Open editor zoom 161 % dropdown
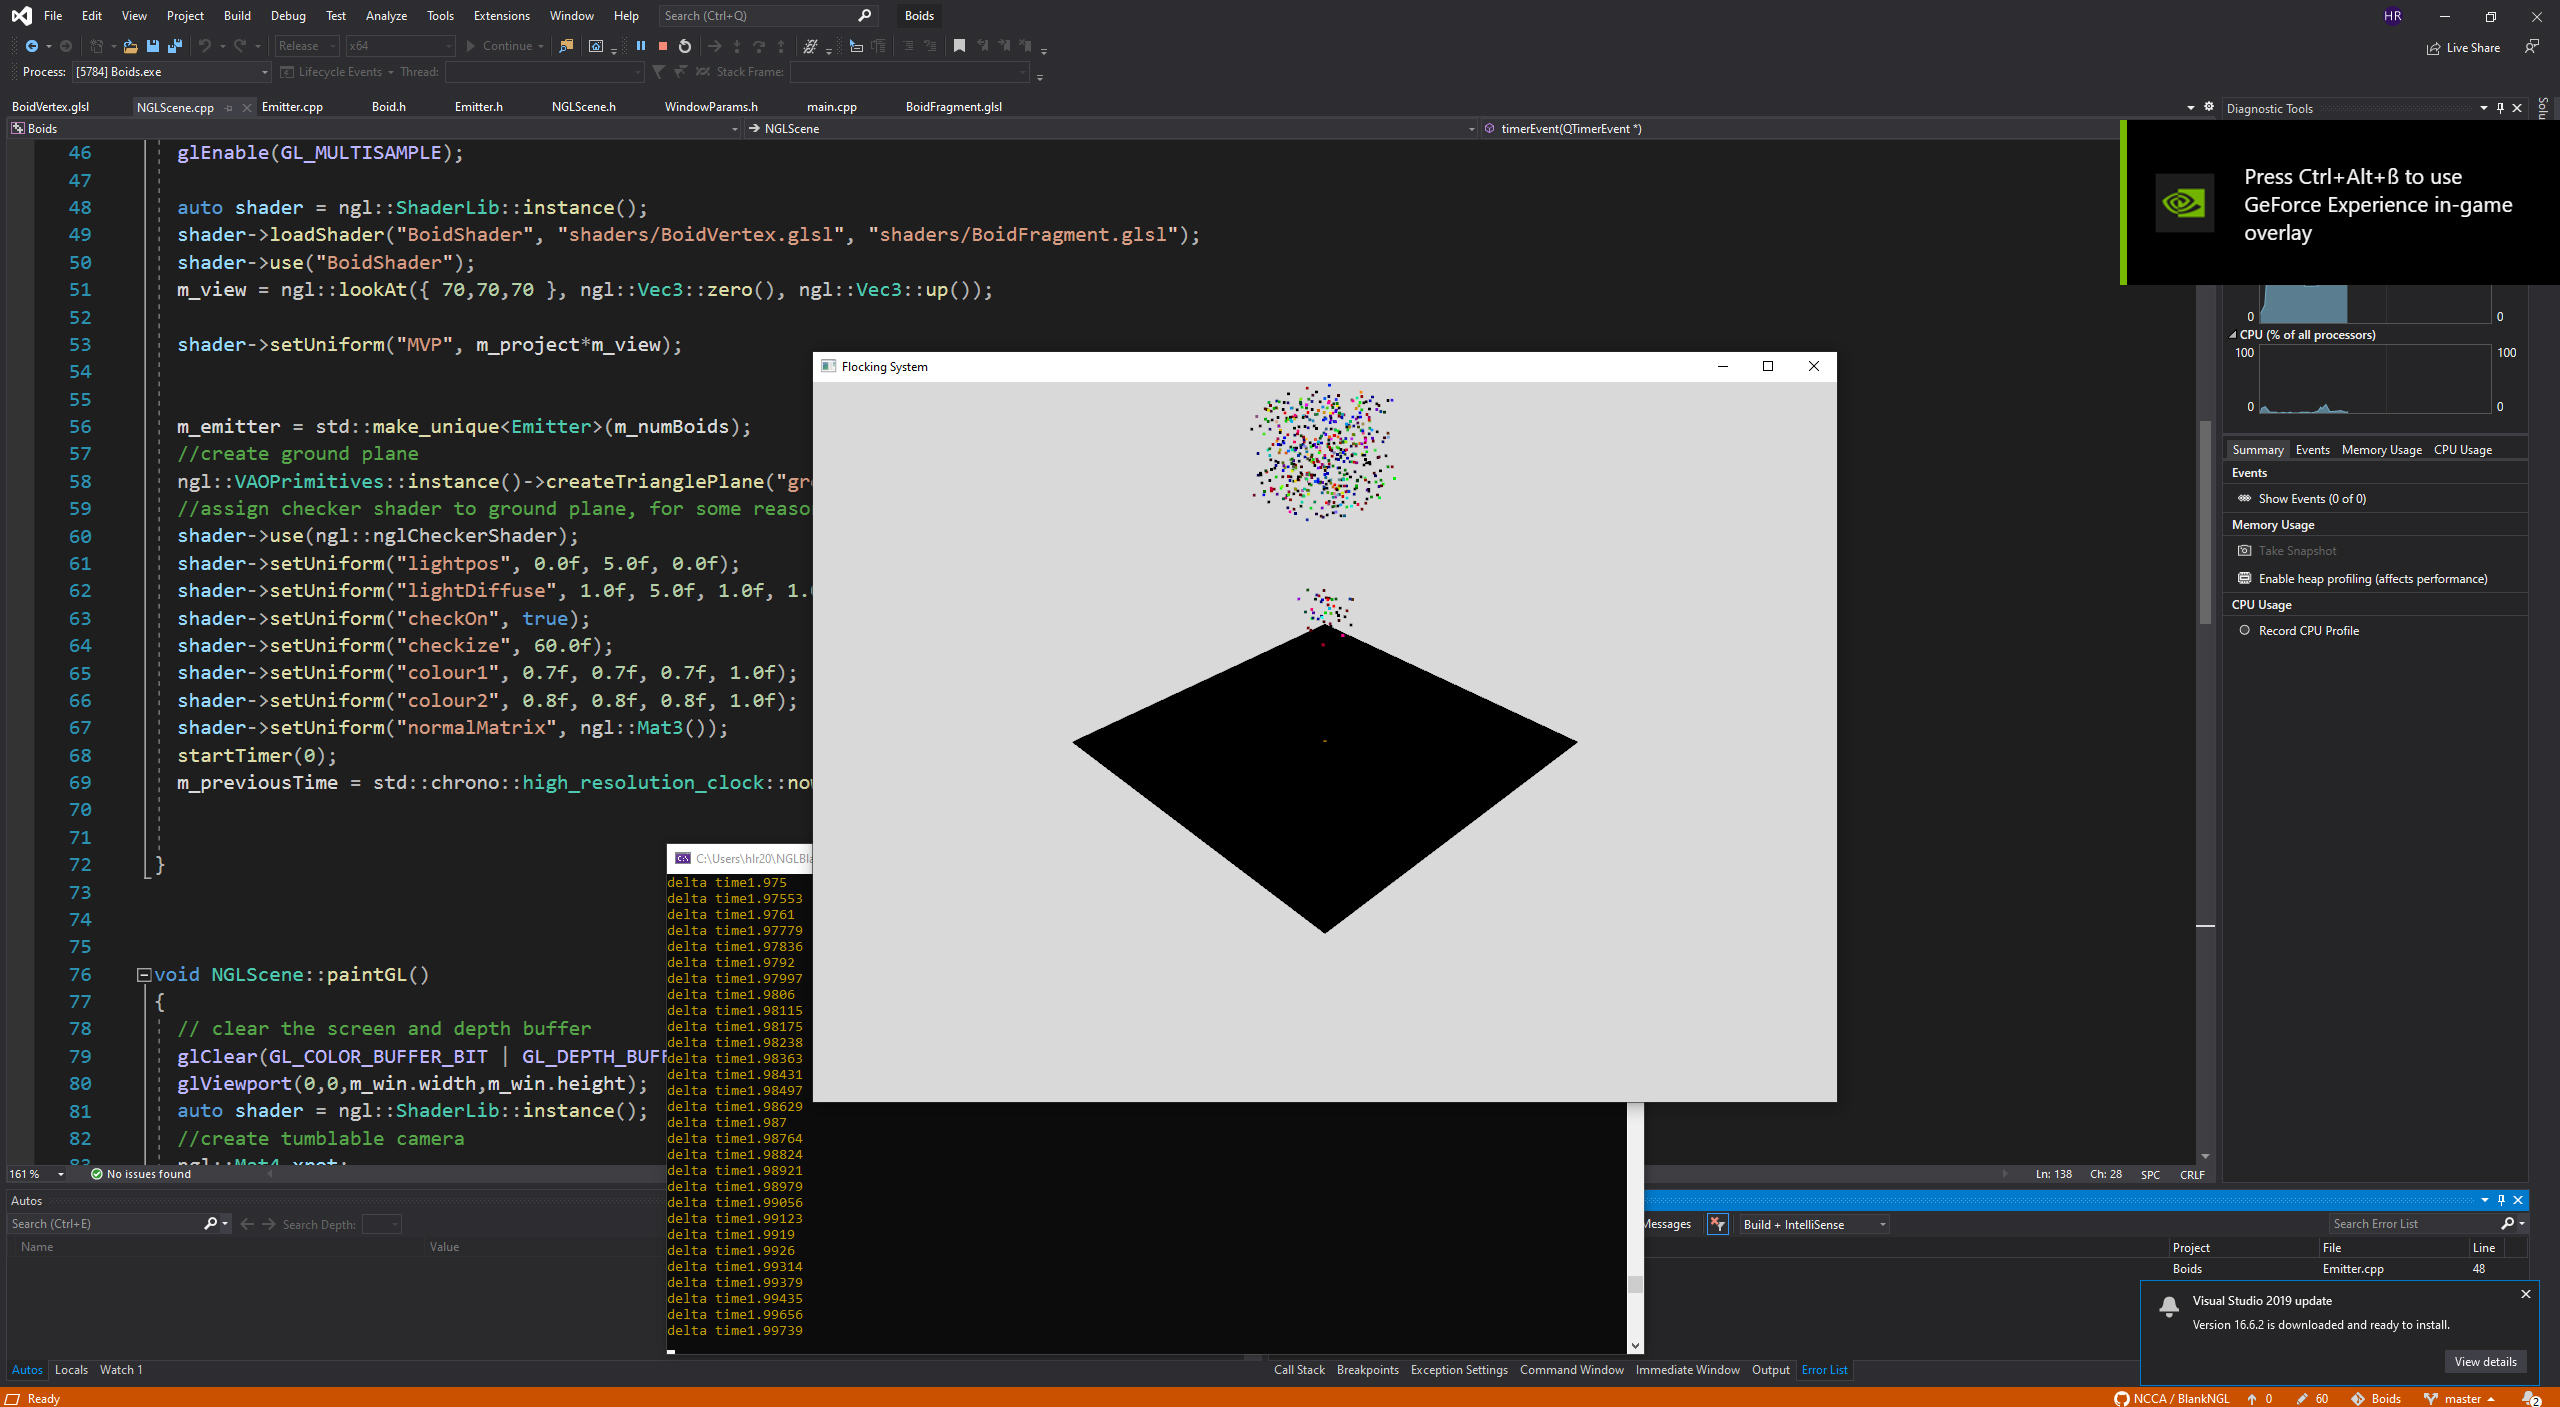The width and height of the screenshot is (2560, 1407). (x=38, y=1174)
